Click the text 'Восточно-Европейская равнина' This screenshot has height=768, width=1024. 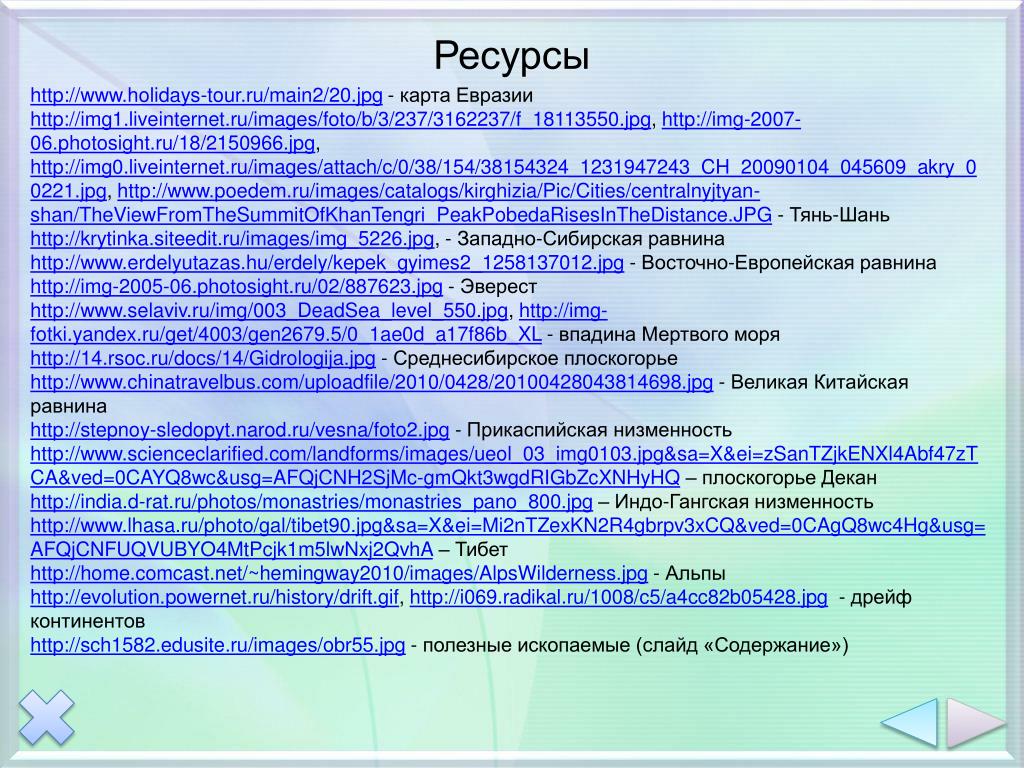click(789, 263)
